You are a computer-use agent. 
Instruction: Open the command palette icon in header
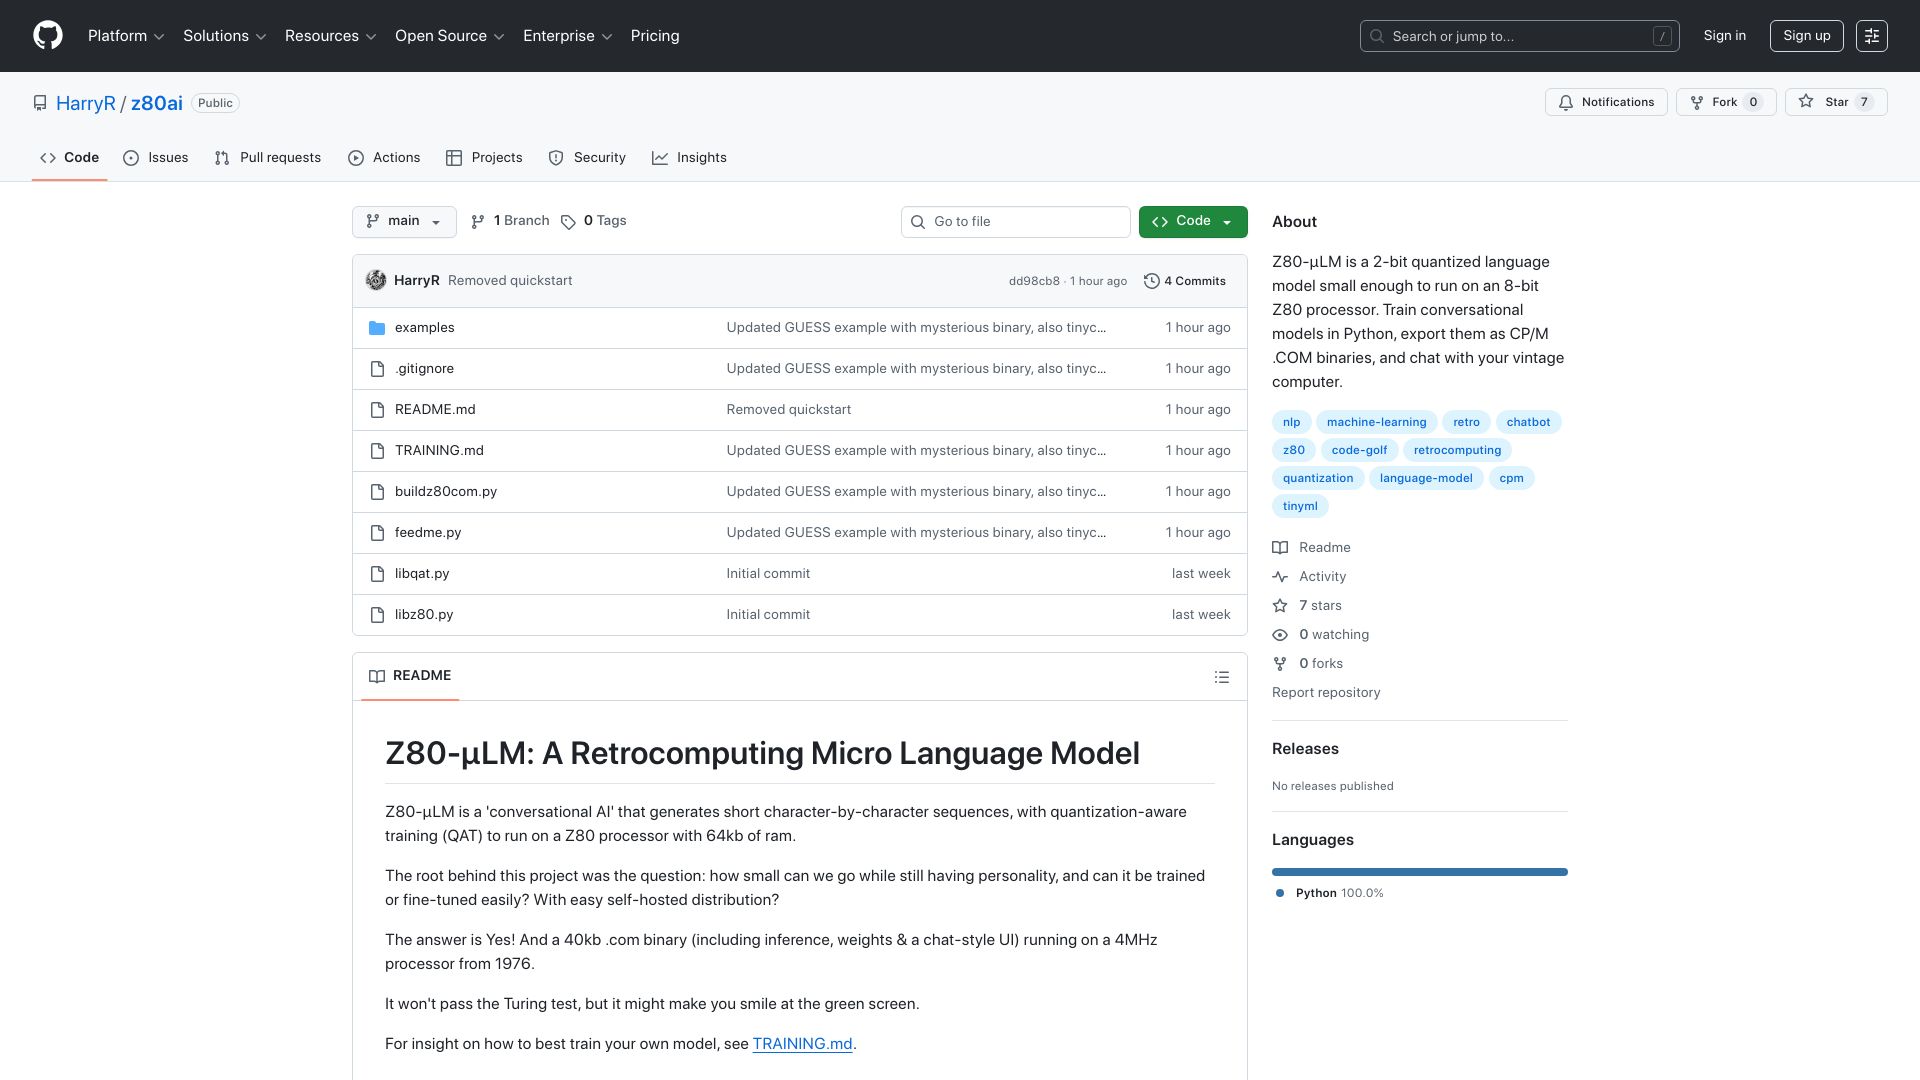coord(1871,36)
